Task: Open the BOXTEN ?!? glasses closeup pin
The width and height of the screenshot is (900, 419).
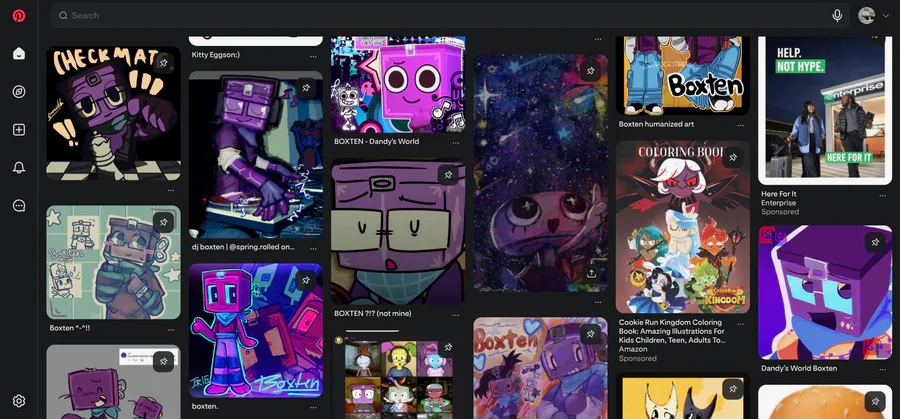Action: click(x=398, y=232)
